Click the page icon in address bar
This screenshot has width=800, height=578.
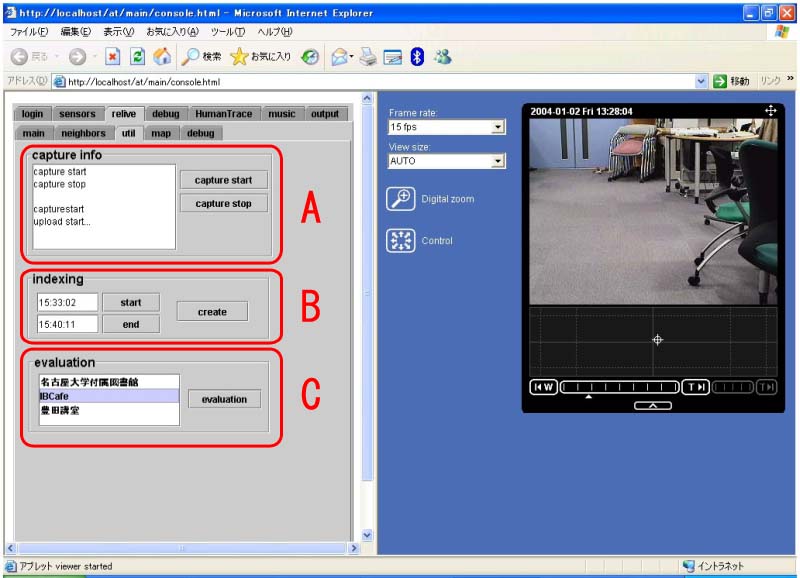[60, 82]
